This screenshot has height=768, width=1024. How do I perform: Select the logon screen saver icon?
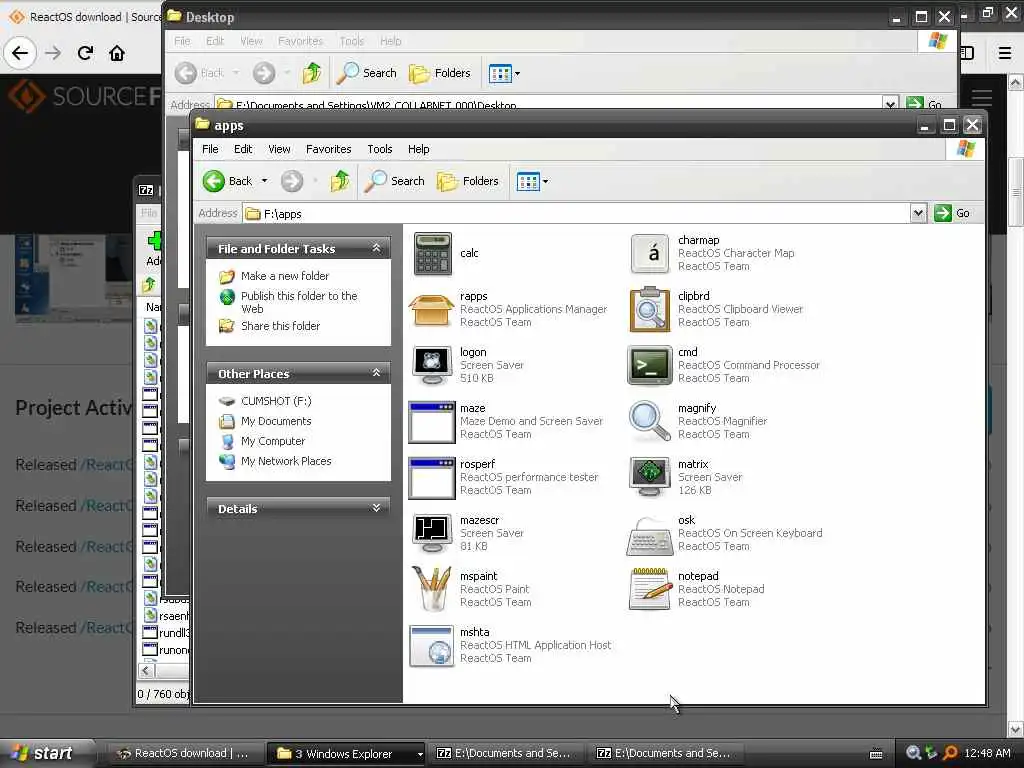pos(432,365)
